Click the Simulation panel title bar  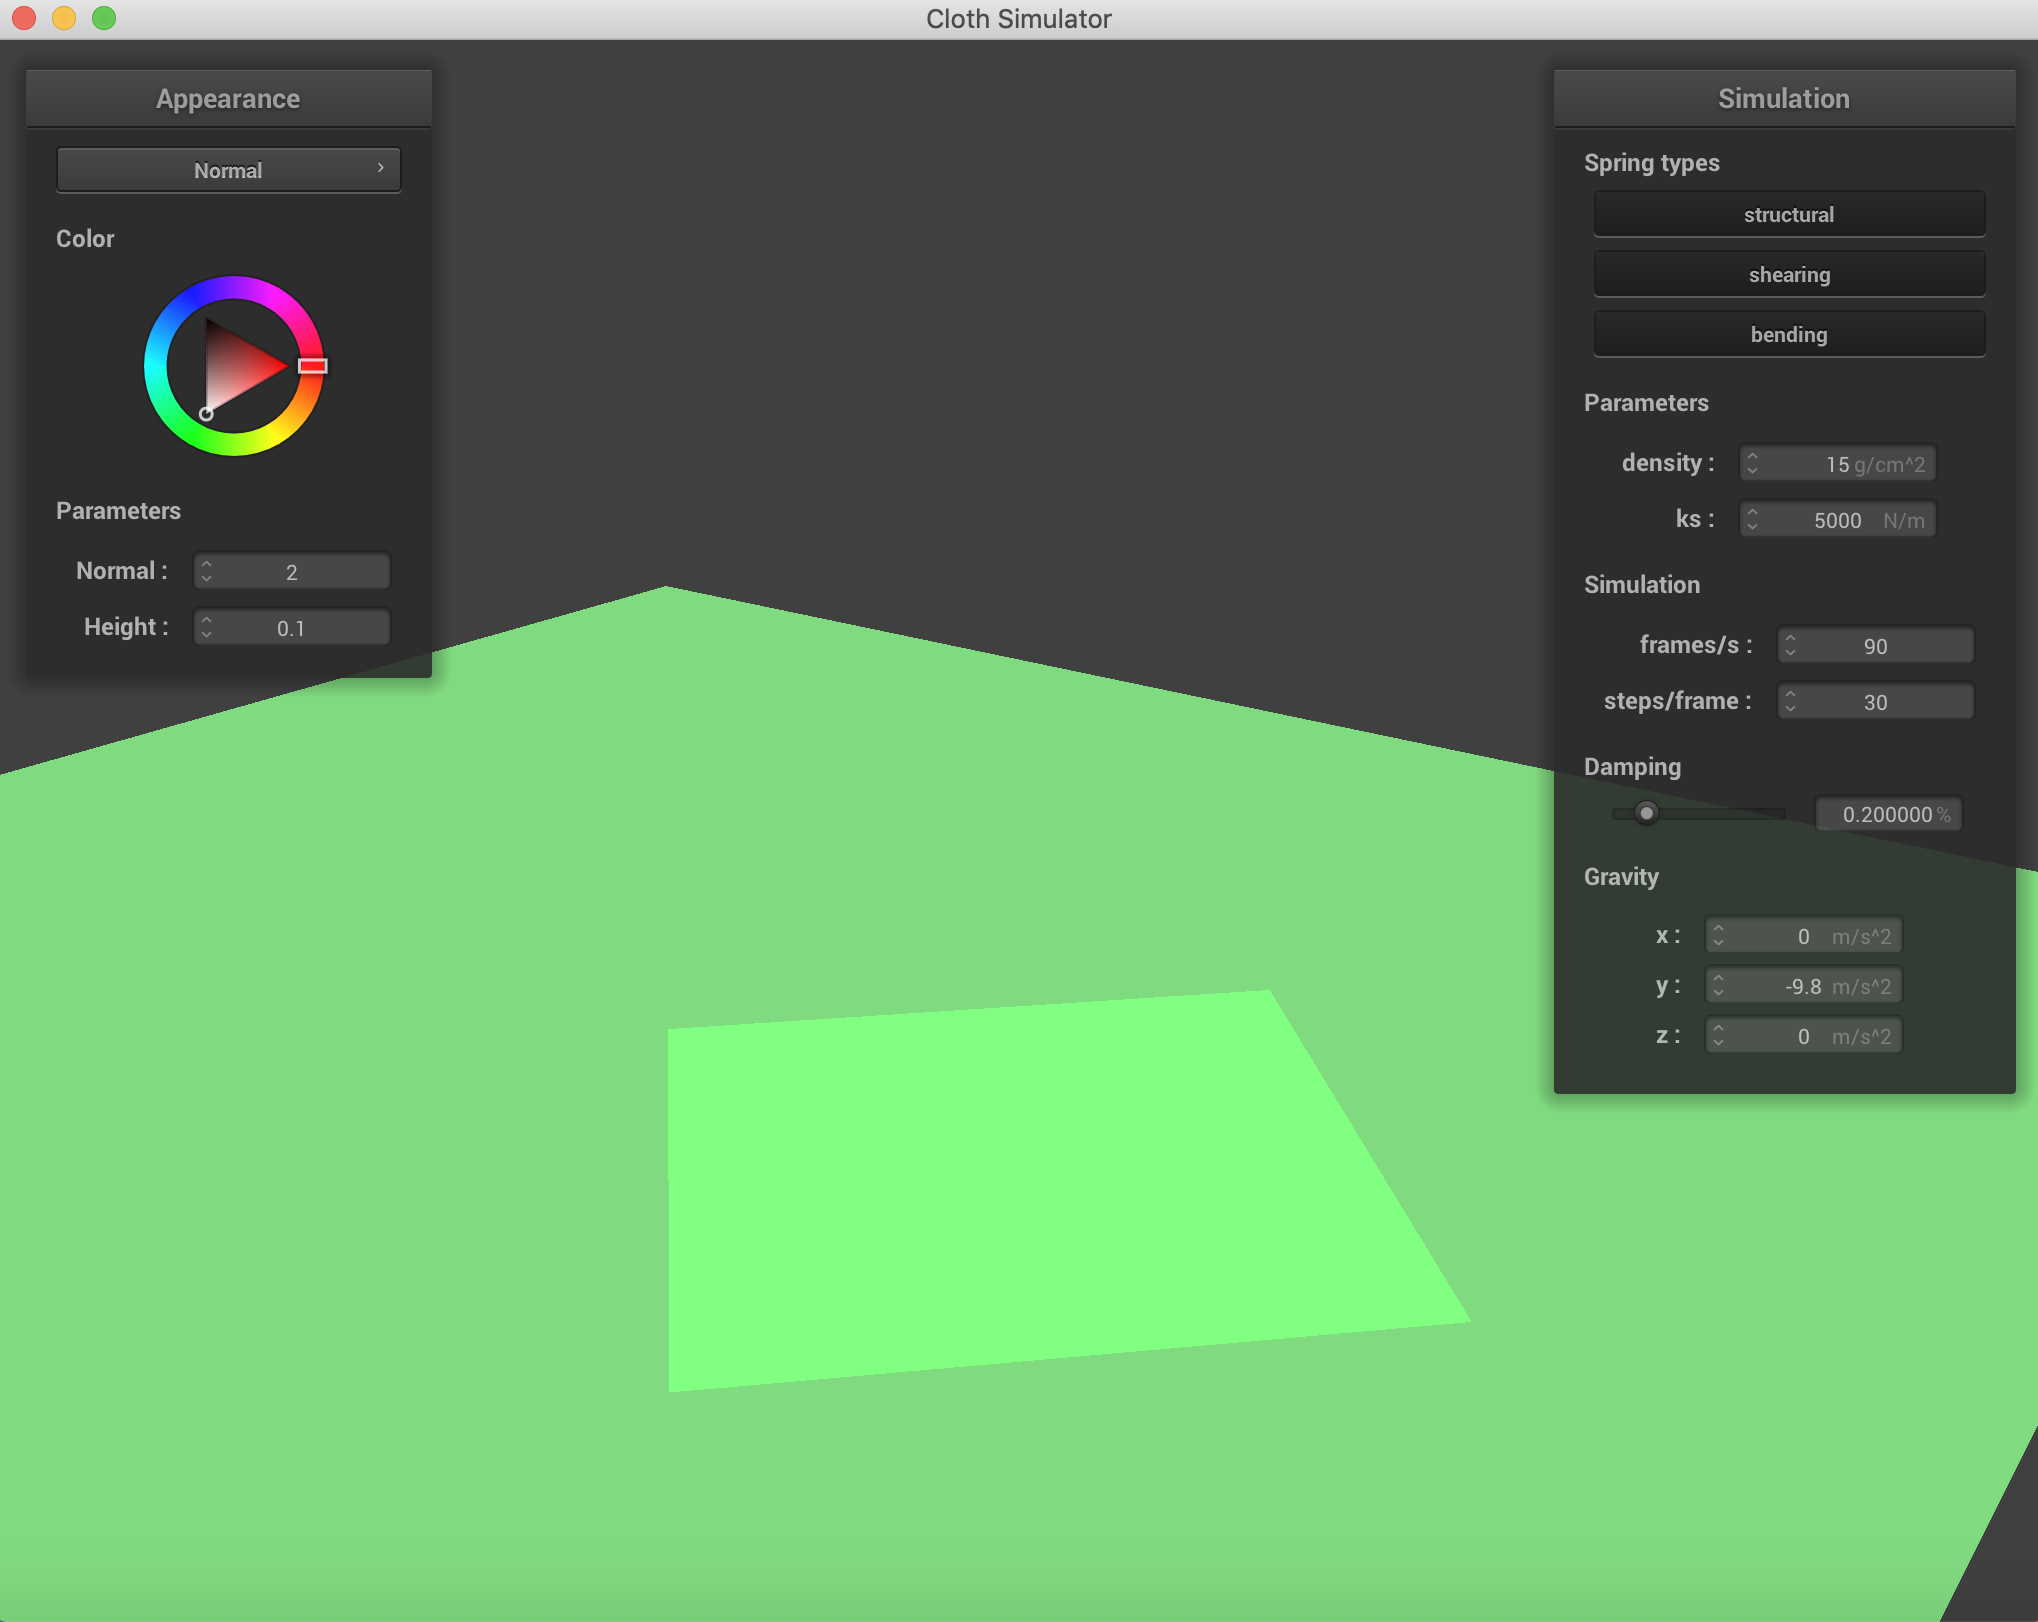coord(1784,98)
